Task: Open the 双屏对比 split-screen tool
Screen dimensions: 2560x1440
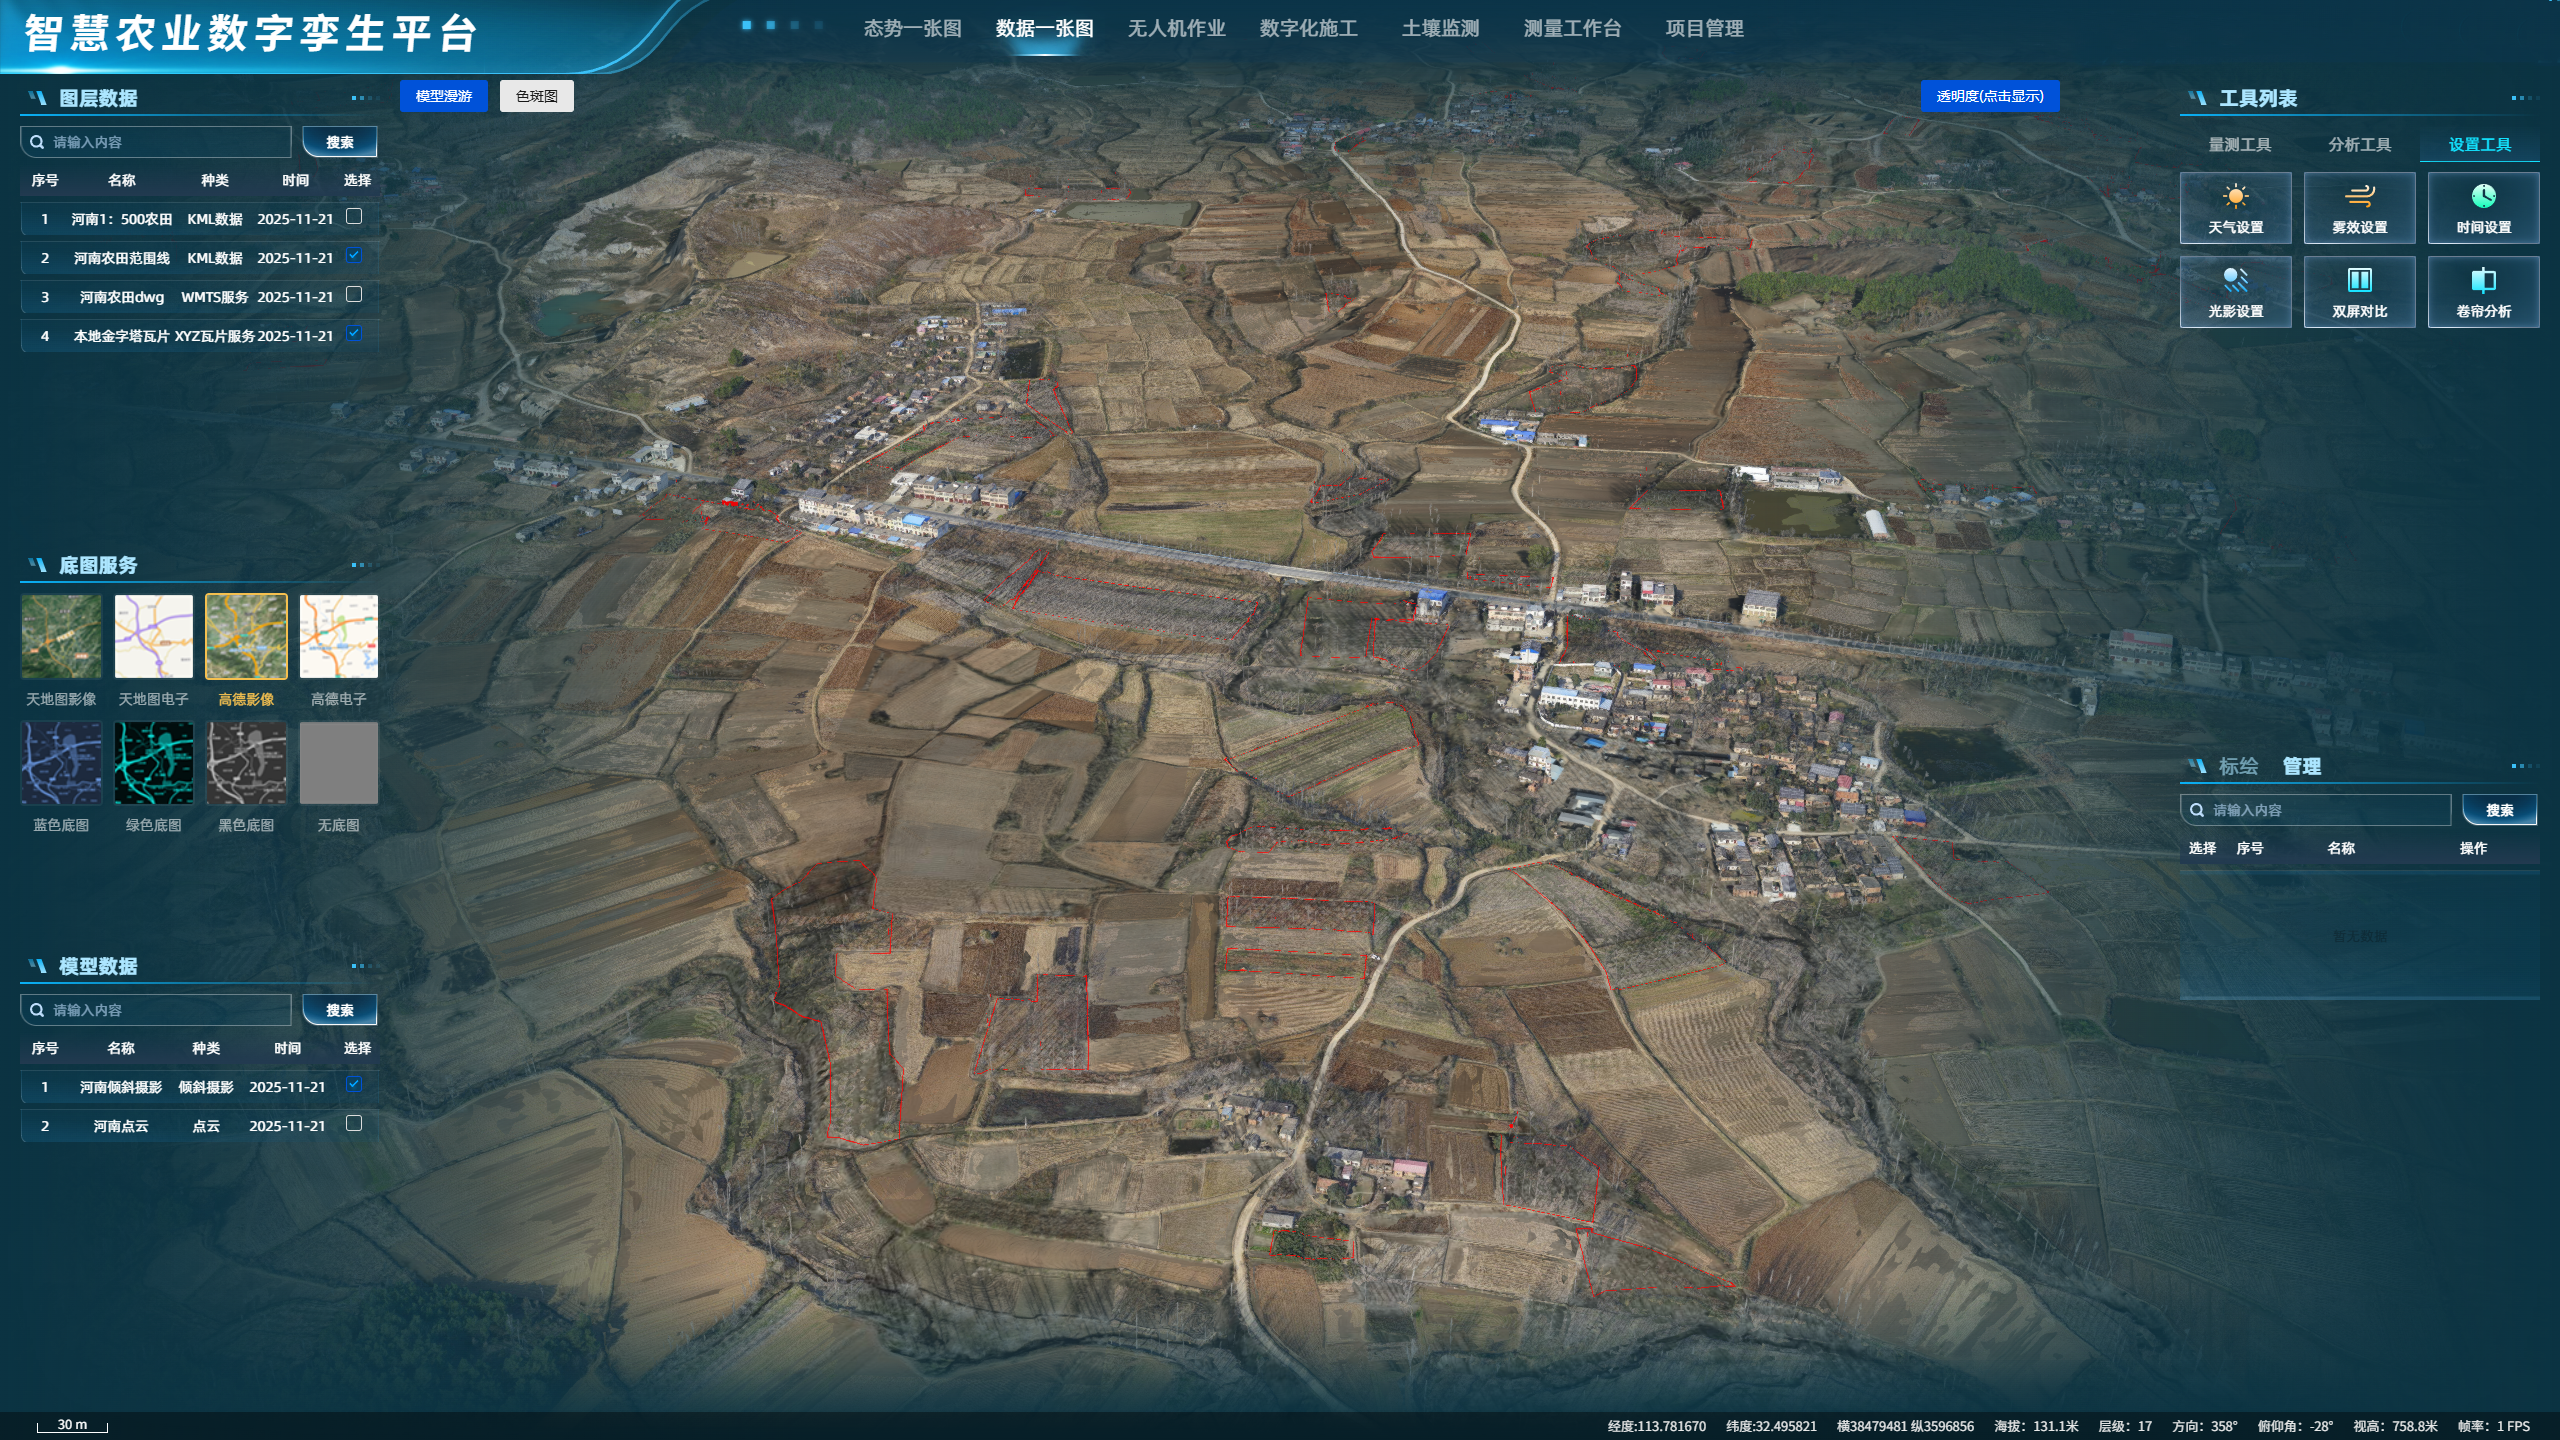Action: 2359,292
